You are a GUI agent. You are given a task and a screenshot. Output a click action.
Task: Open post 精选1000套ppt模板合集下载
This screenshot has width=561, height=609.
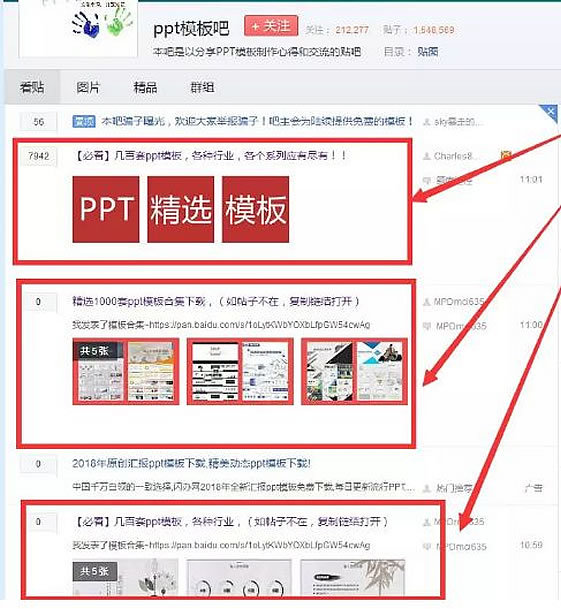point(216,301)
